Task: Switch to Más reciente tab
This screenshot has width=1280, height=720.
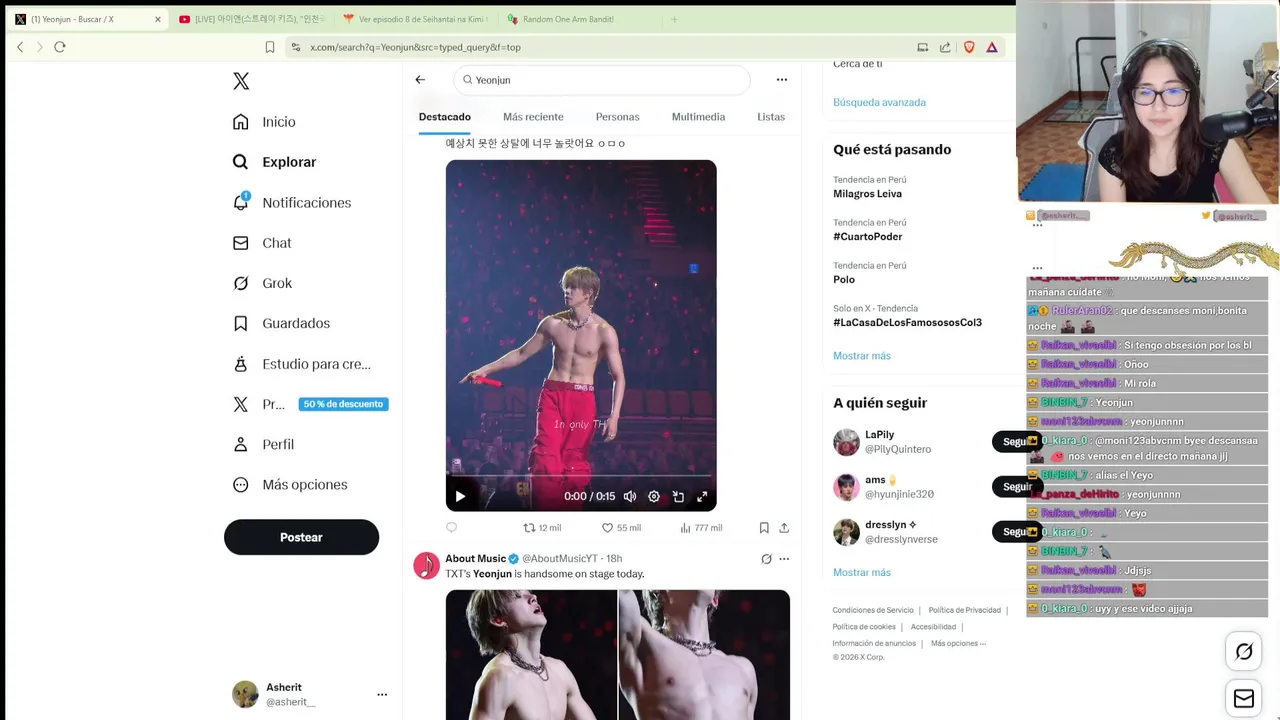Action: click(x=533, y=117)
